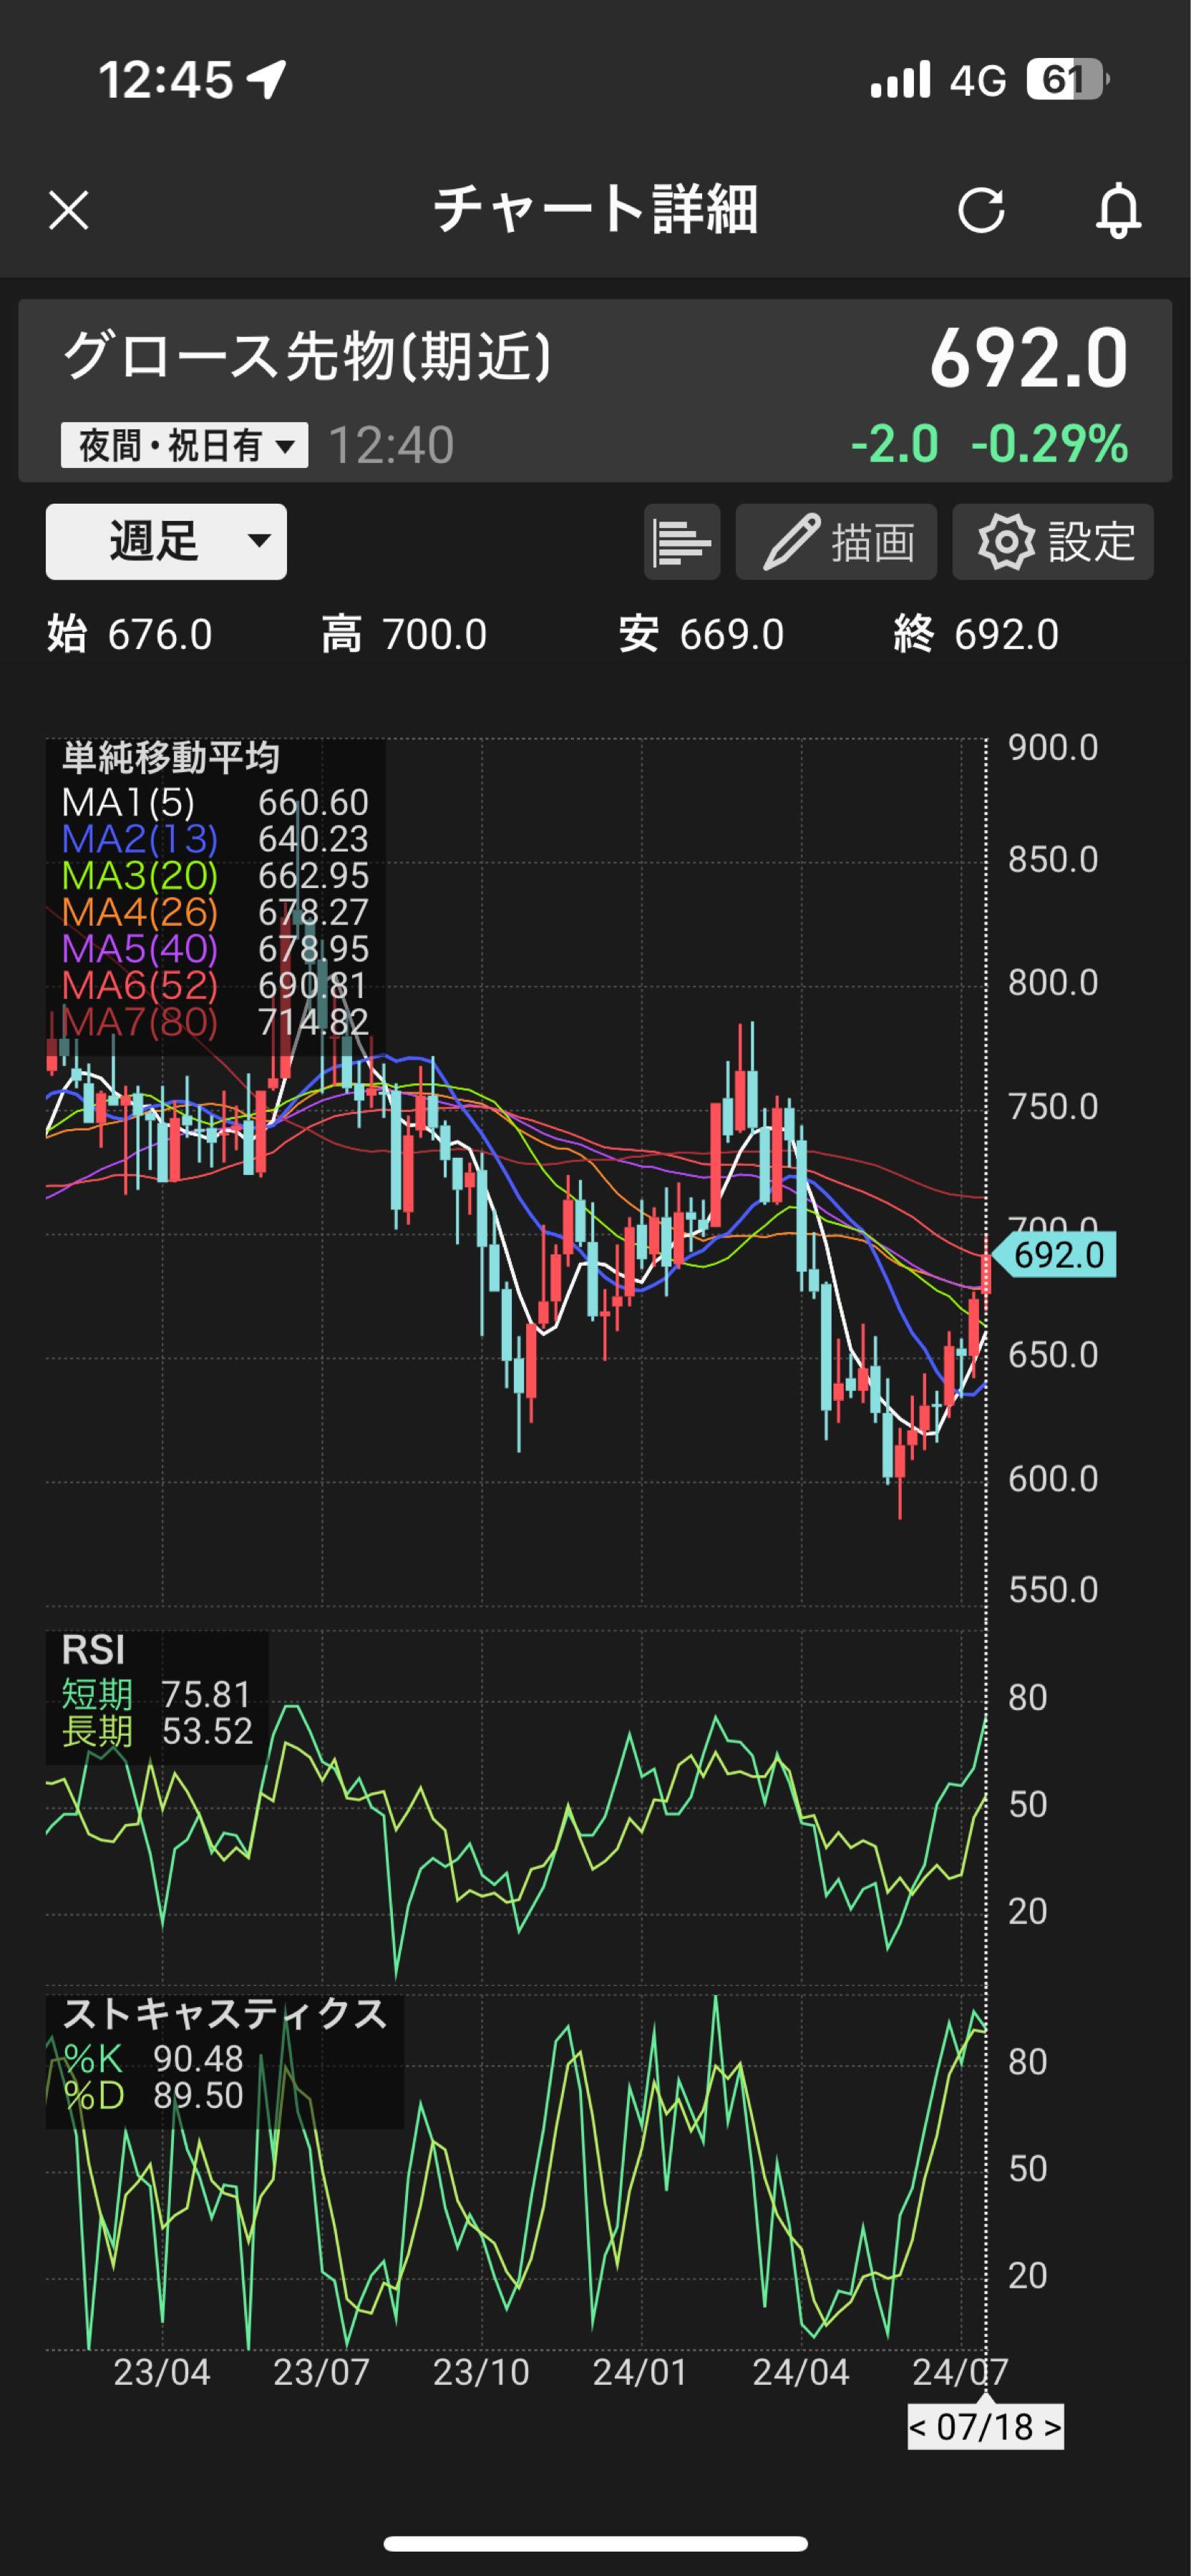Screen dimensions: 1191x2576
Task: Tap the 安 669.0 low price
Action: point(701,634)
